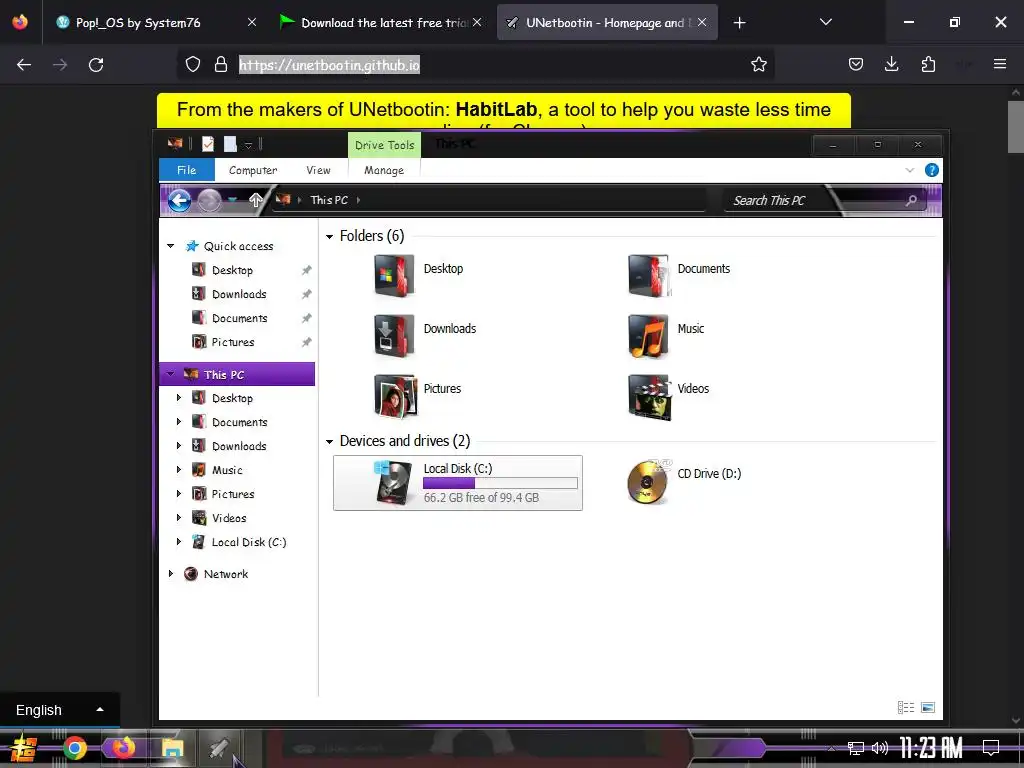Click the pin icon next to Quick access Pictures
1024x768 pixels.
(306, 342)
